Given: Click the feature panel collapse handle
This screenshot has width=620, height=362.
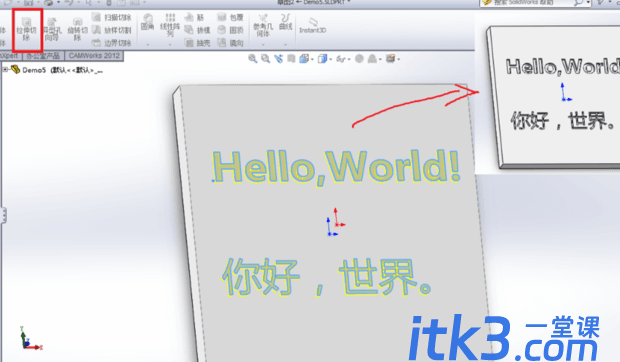Looking at the screenshot, I should tap(3, 216).
